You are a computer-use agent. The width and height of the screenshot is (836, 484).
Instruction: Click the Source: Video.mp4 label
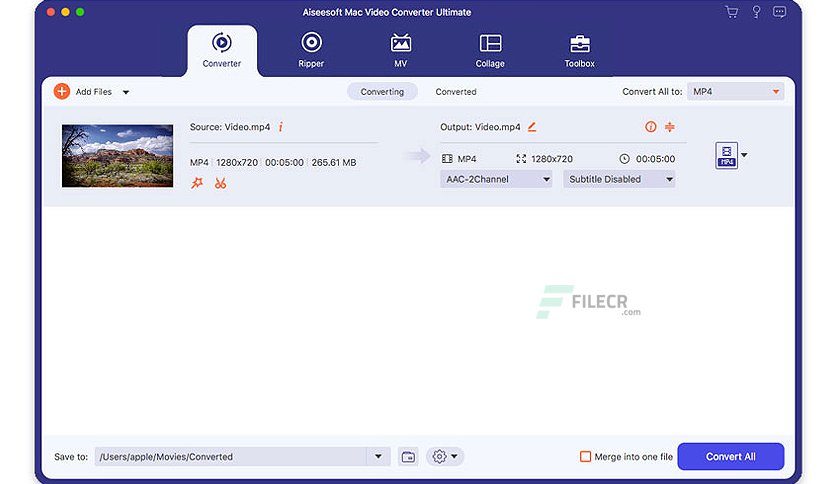(x=230, y=127)
